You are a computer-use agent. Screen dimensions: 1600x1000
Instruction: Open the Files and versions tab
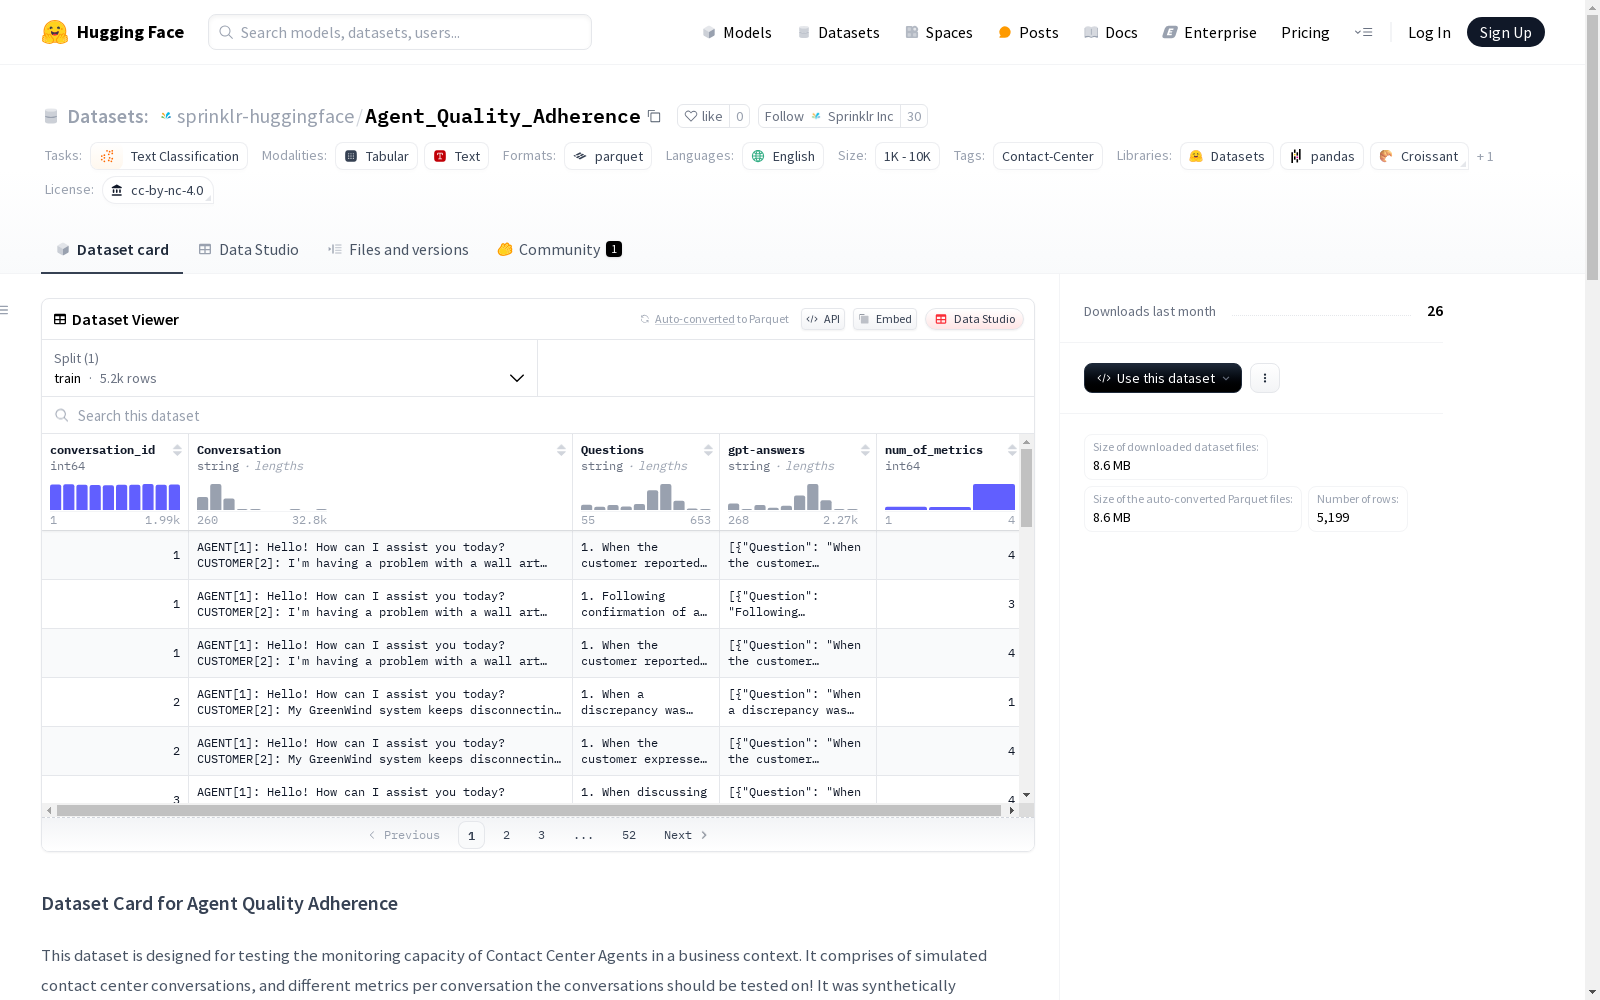[x=398, y=250]
